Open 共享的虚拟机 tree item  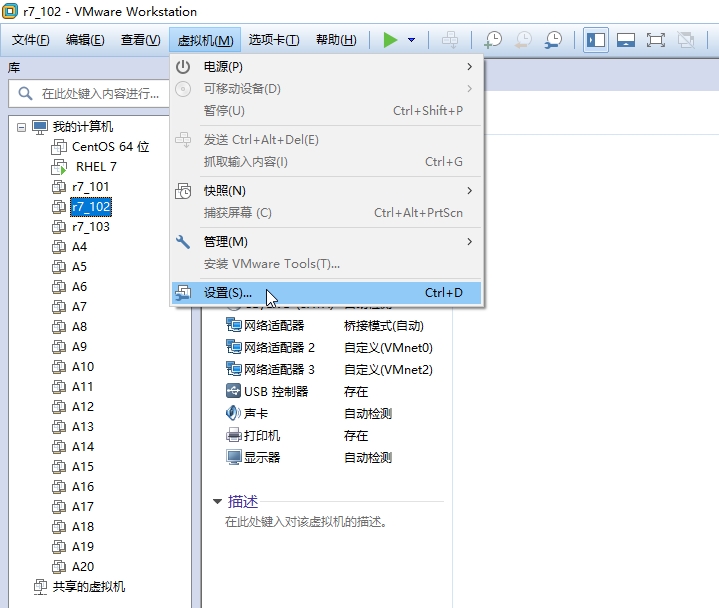pos(88,587)
